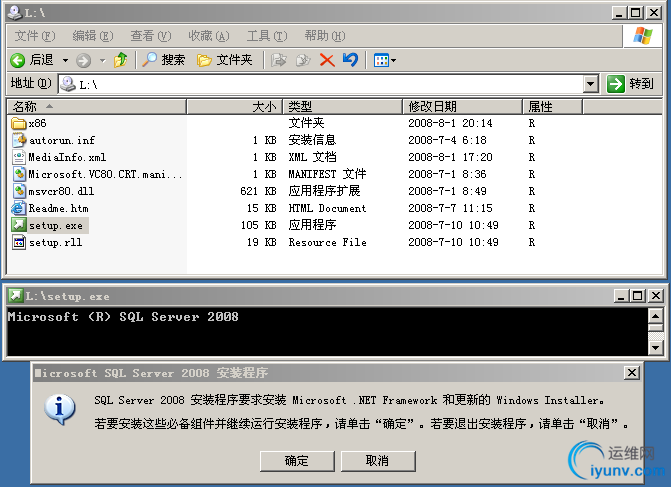The width and height of the screenshot is (671, 487).
Task: Click the console window title icon
Action: [16, 295]
